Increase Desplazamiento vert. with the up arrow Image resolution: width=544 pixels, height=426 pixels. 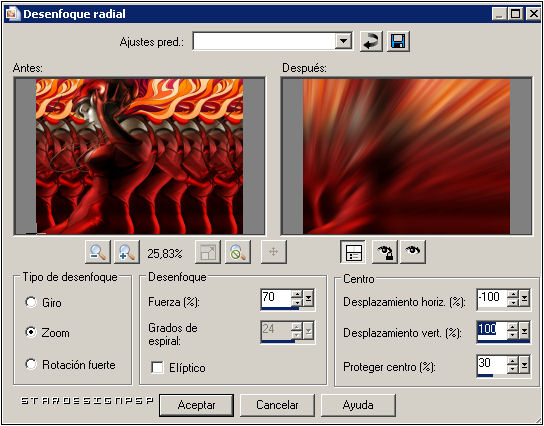pyautogui.click(x=513, y=327)
